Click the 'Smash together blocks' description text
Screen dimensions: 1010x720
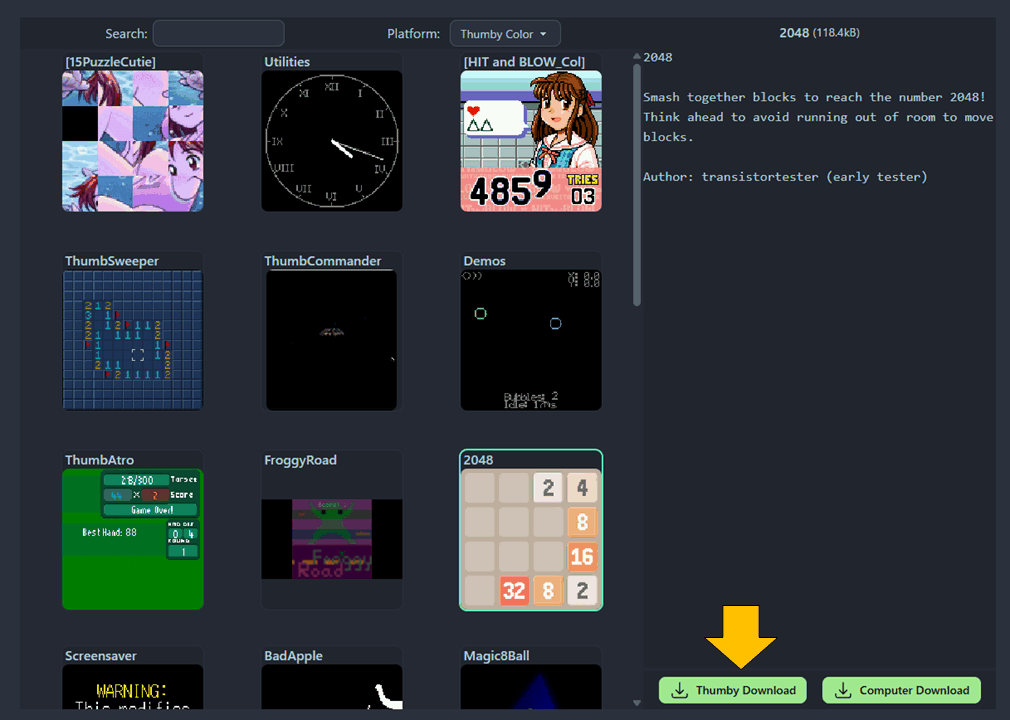point(818,117)
